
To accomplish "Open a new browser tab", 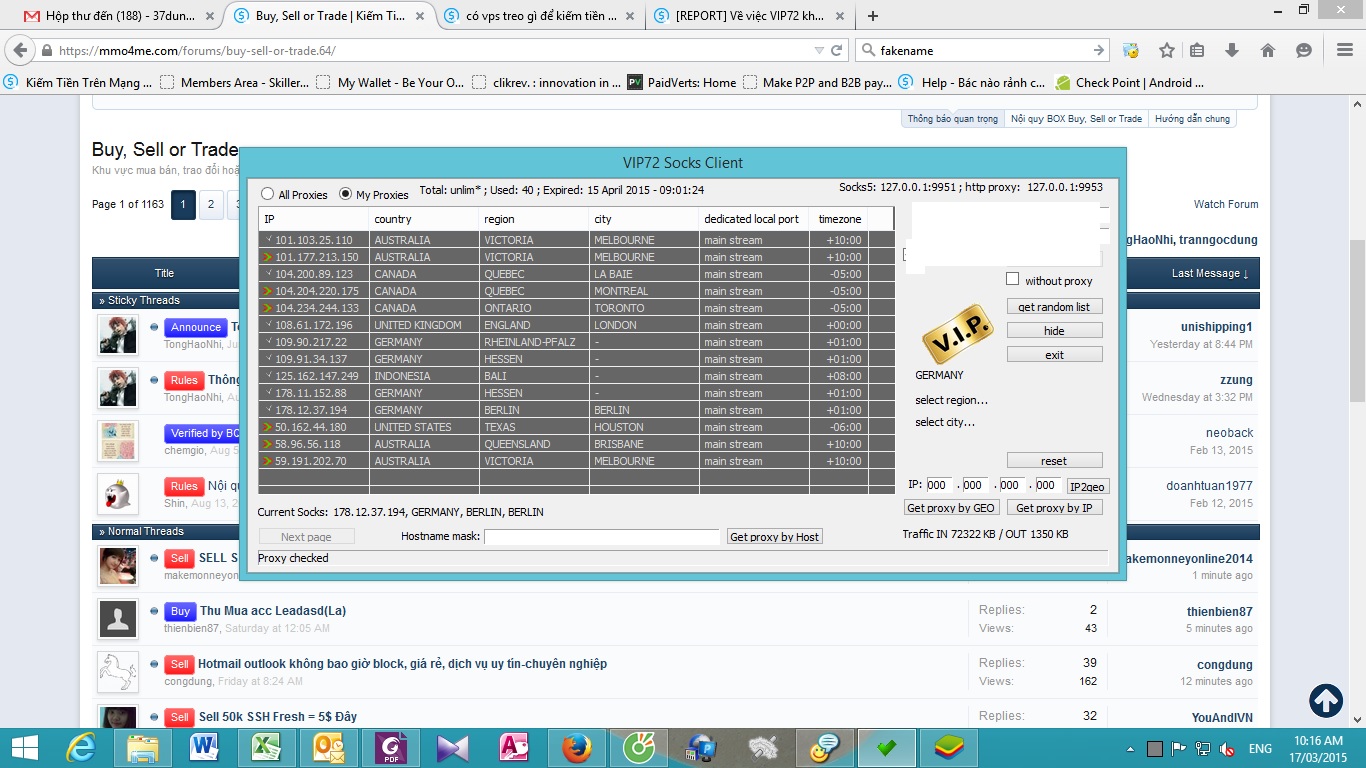I will [873, 16].
